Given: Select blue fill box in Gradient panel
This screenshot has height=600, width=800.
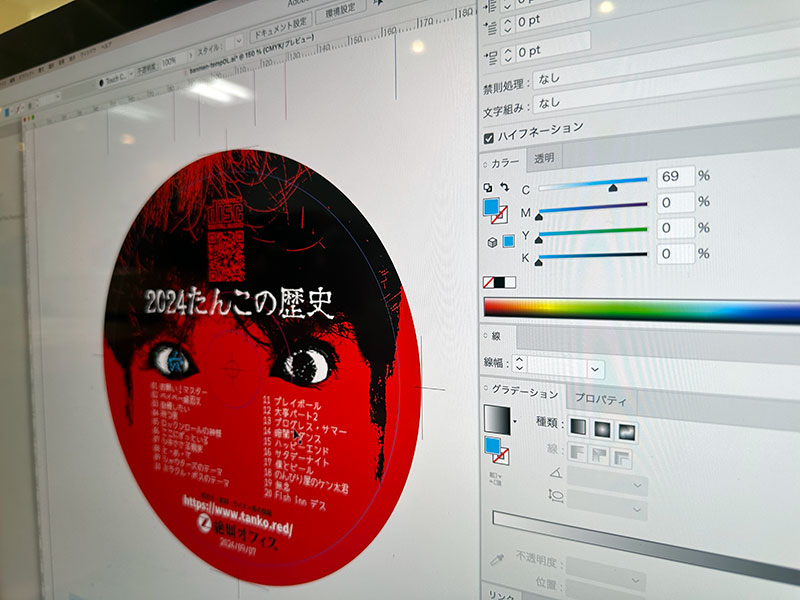Looking at the screenshot, I should click(492, 445).
